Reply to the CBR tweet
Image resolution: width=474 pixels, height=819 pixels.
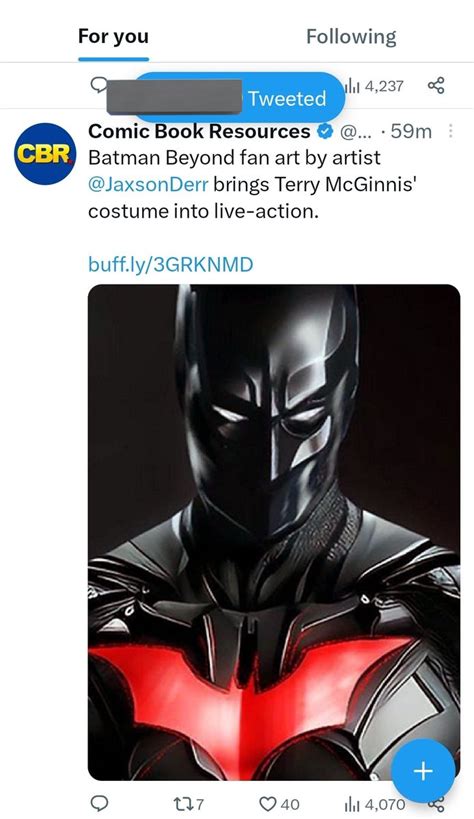[x=99, y=803]
